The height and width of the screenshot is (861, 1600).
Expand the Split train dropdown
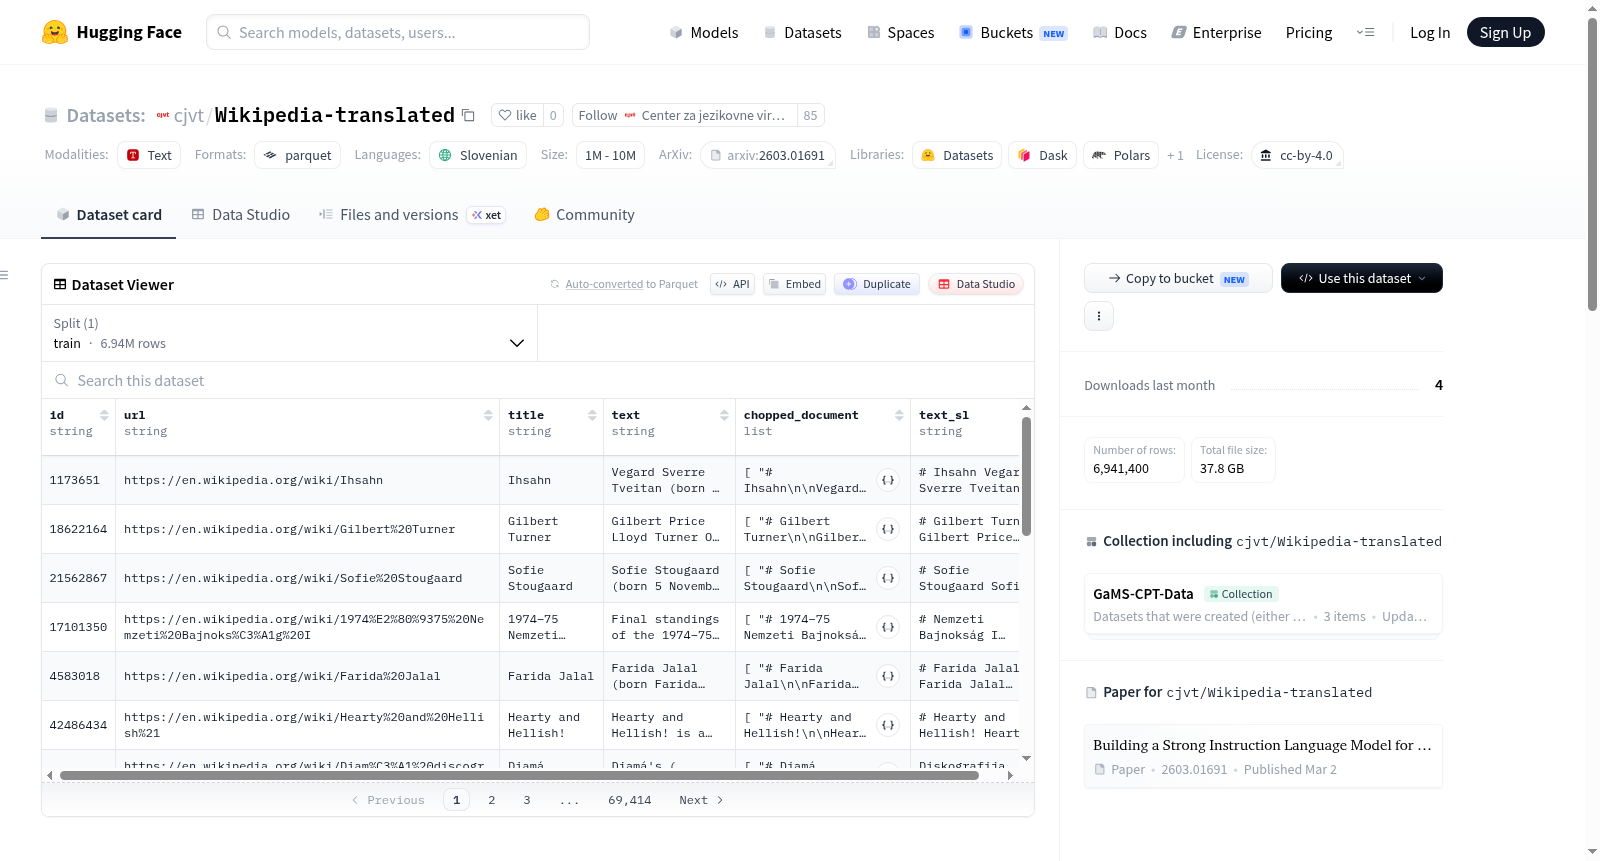[x=289, y=333]
